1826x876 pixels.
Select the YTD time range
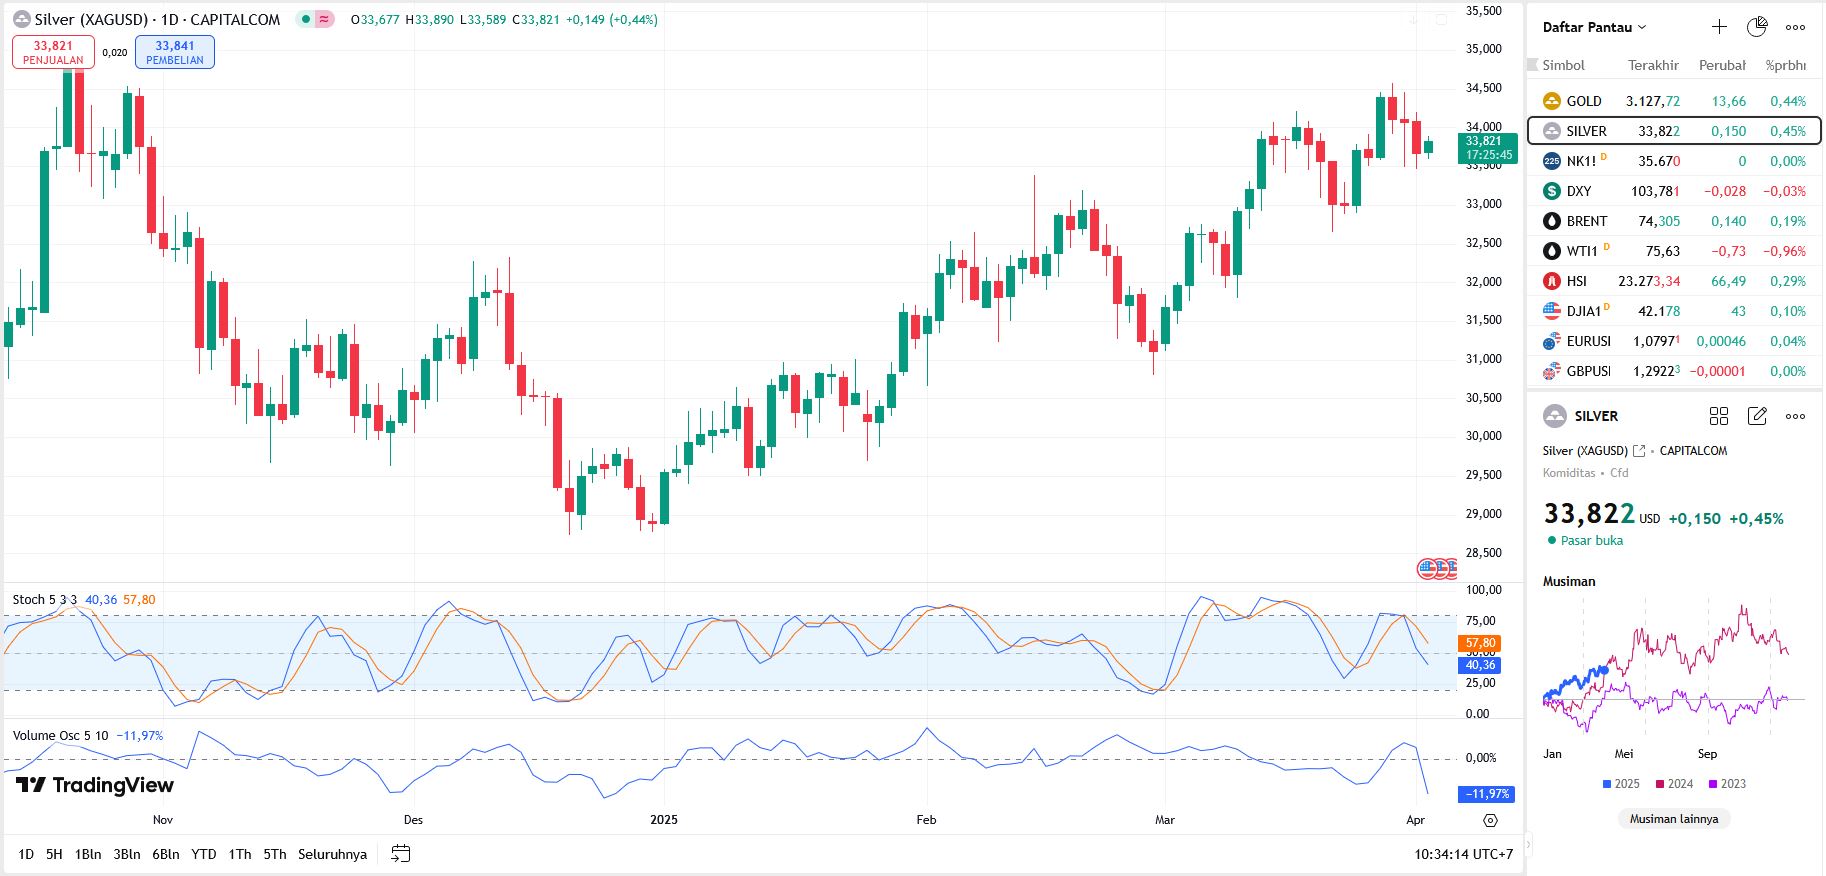(x=204, y=854)
